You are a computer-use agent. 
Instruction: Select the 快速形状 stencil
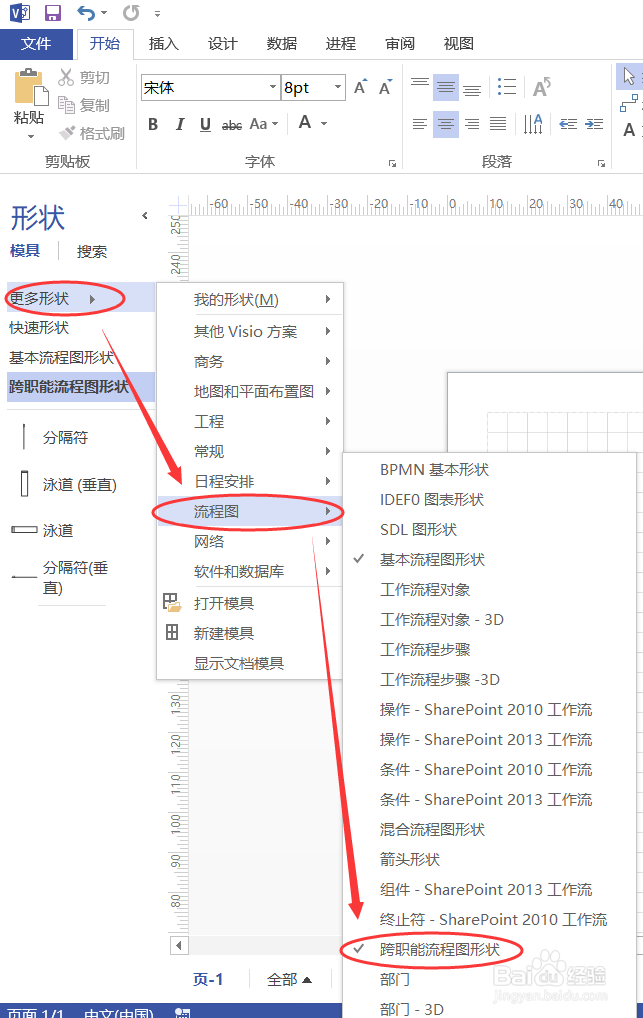point(39,328)
